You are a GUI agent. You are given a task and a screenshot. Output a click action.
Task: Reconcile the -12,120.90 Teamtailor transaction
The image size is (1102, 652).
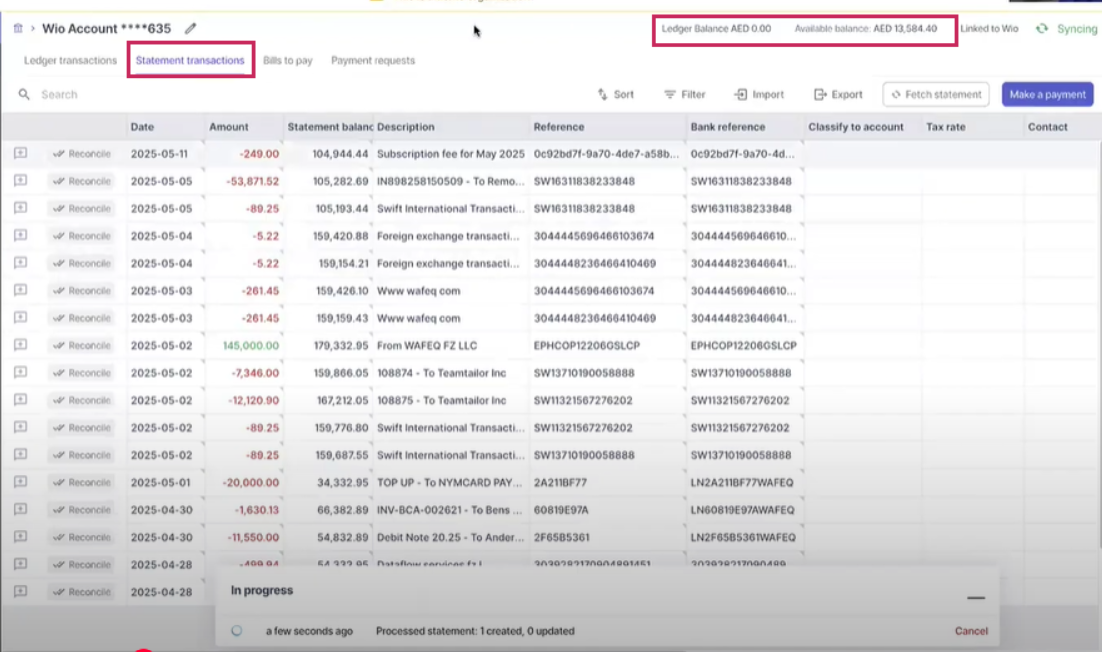[82, 400]
